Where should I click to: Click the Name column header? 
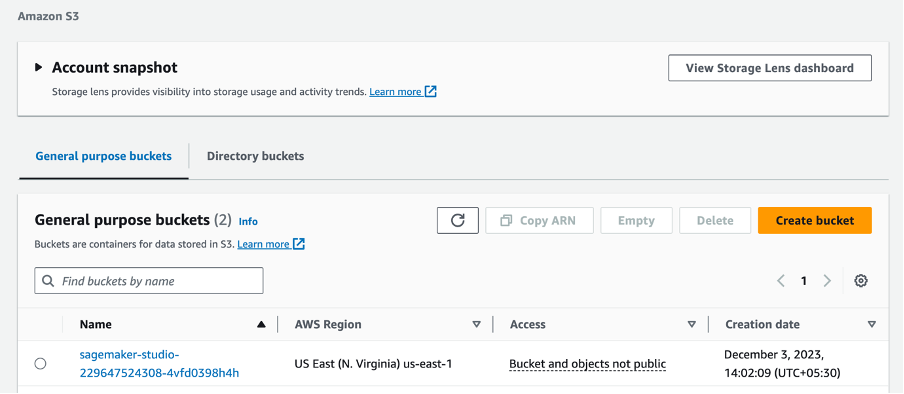96,324
